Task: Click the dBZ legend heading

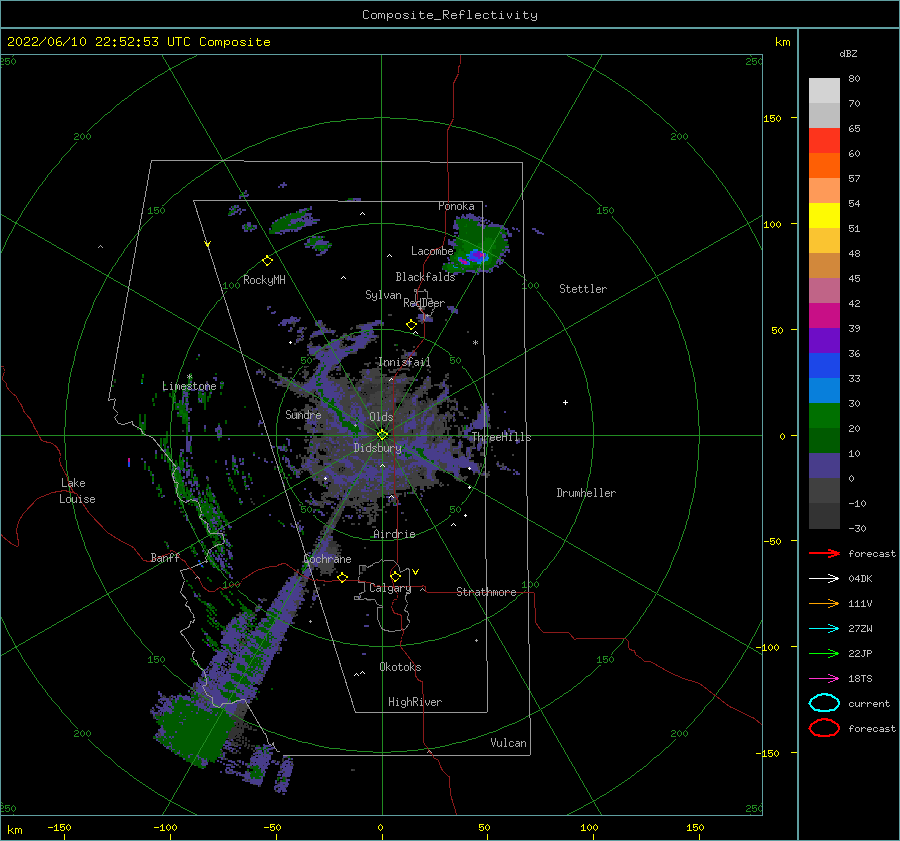Action: pyautogui.click(x=848, y=54)
